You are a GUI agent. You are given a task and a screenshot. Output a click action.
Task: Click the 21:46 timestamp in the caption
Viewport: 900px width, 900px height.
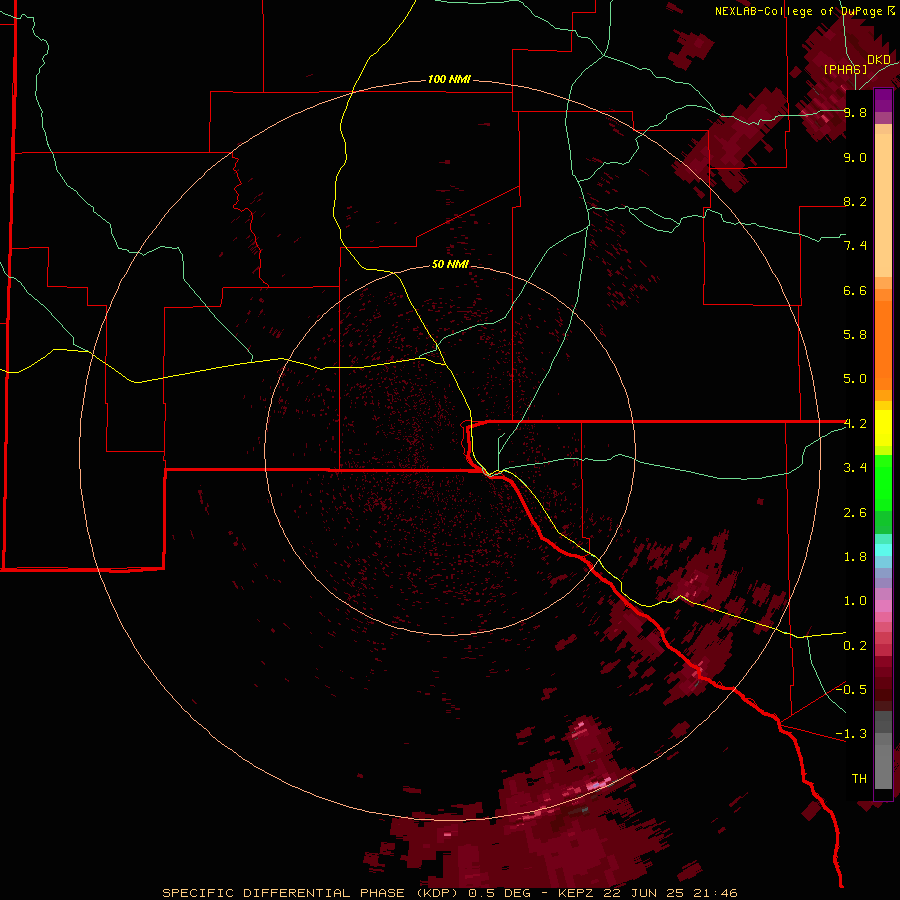coord(715,893)
